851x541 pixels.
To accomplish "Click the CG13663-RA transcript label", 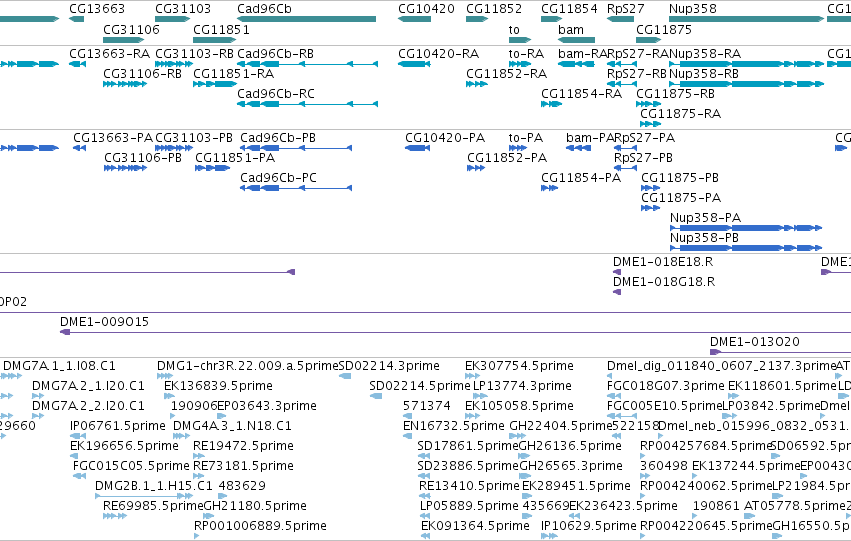I will [x=110, y=54].
